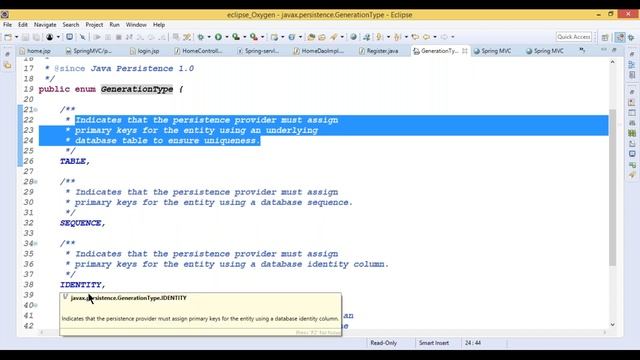Click the Open Console toolbar icon

pos(70,37)
